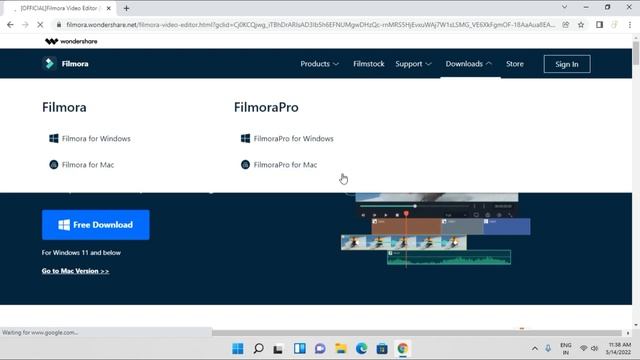Open Windows taskbar search
Screen dimensions: 640x360
[x=258, y=348]
